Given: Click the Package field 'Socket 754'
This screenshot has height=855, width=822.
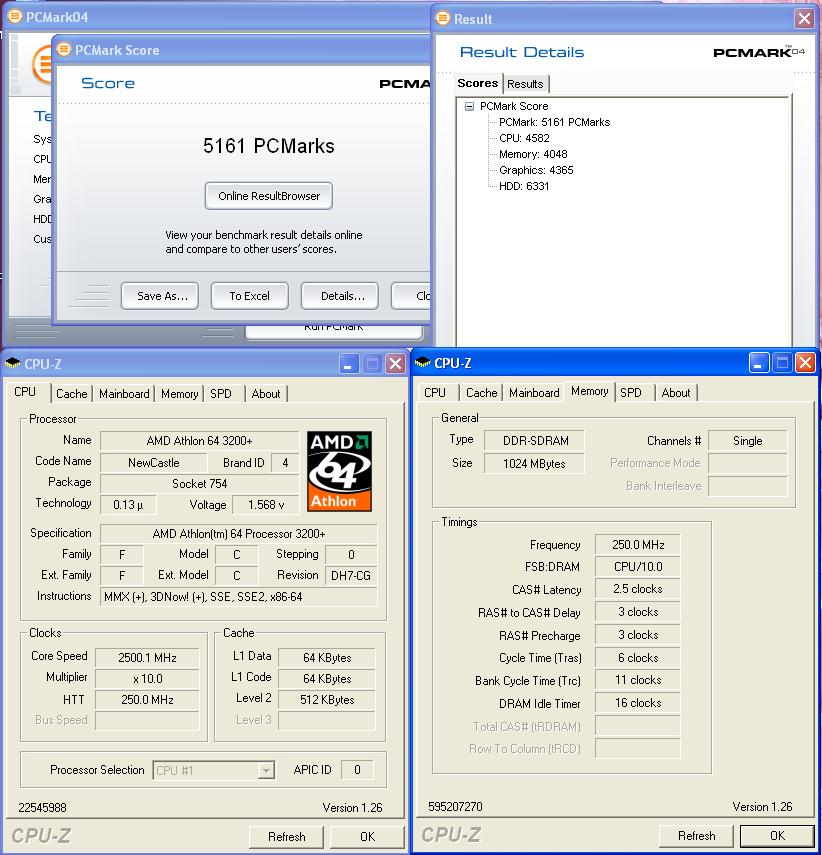Looking at the screenshot, I should click(x=200, y=484).
